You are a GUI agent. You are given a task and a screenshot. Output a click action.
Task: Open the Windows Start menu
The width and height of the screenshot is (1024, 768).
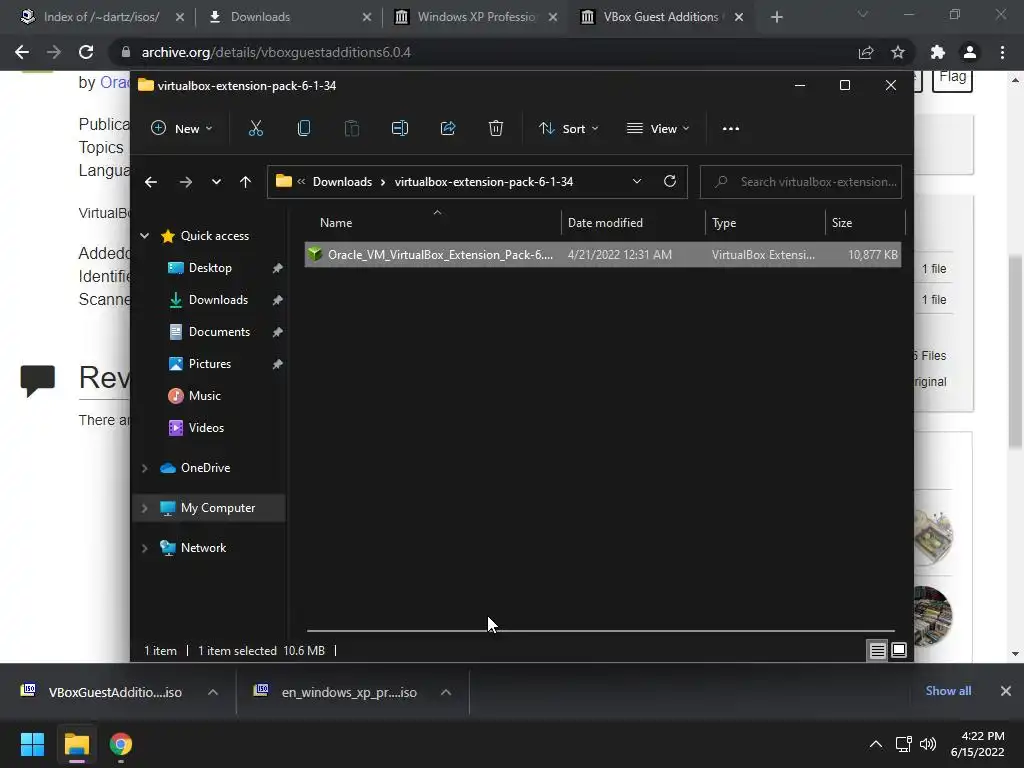(x=32, y=744)
